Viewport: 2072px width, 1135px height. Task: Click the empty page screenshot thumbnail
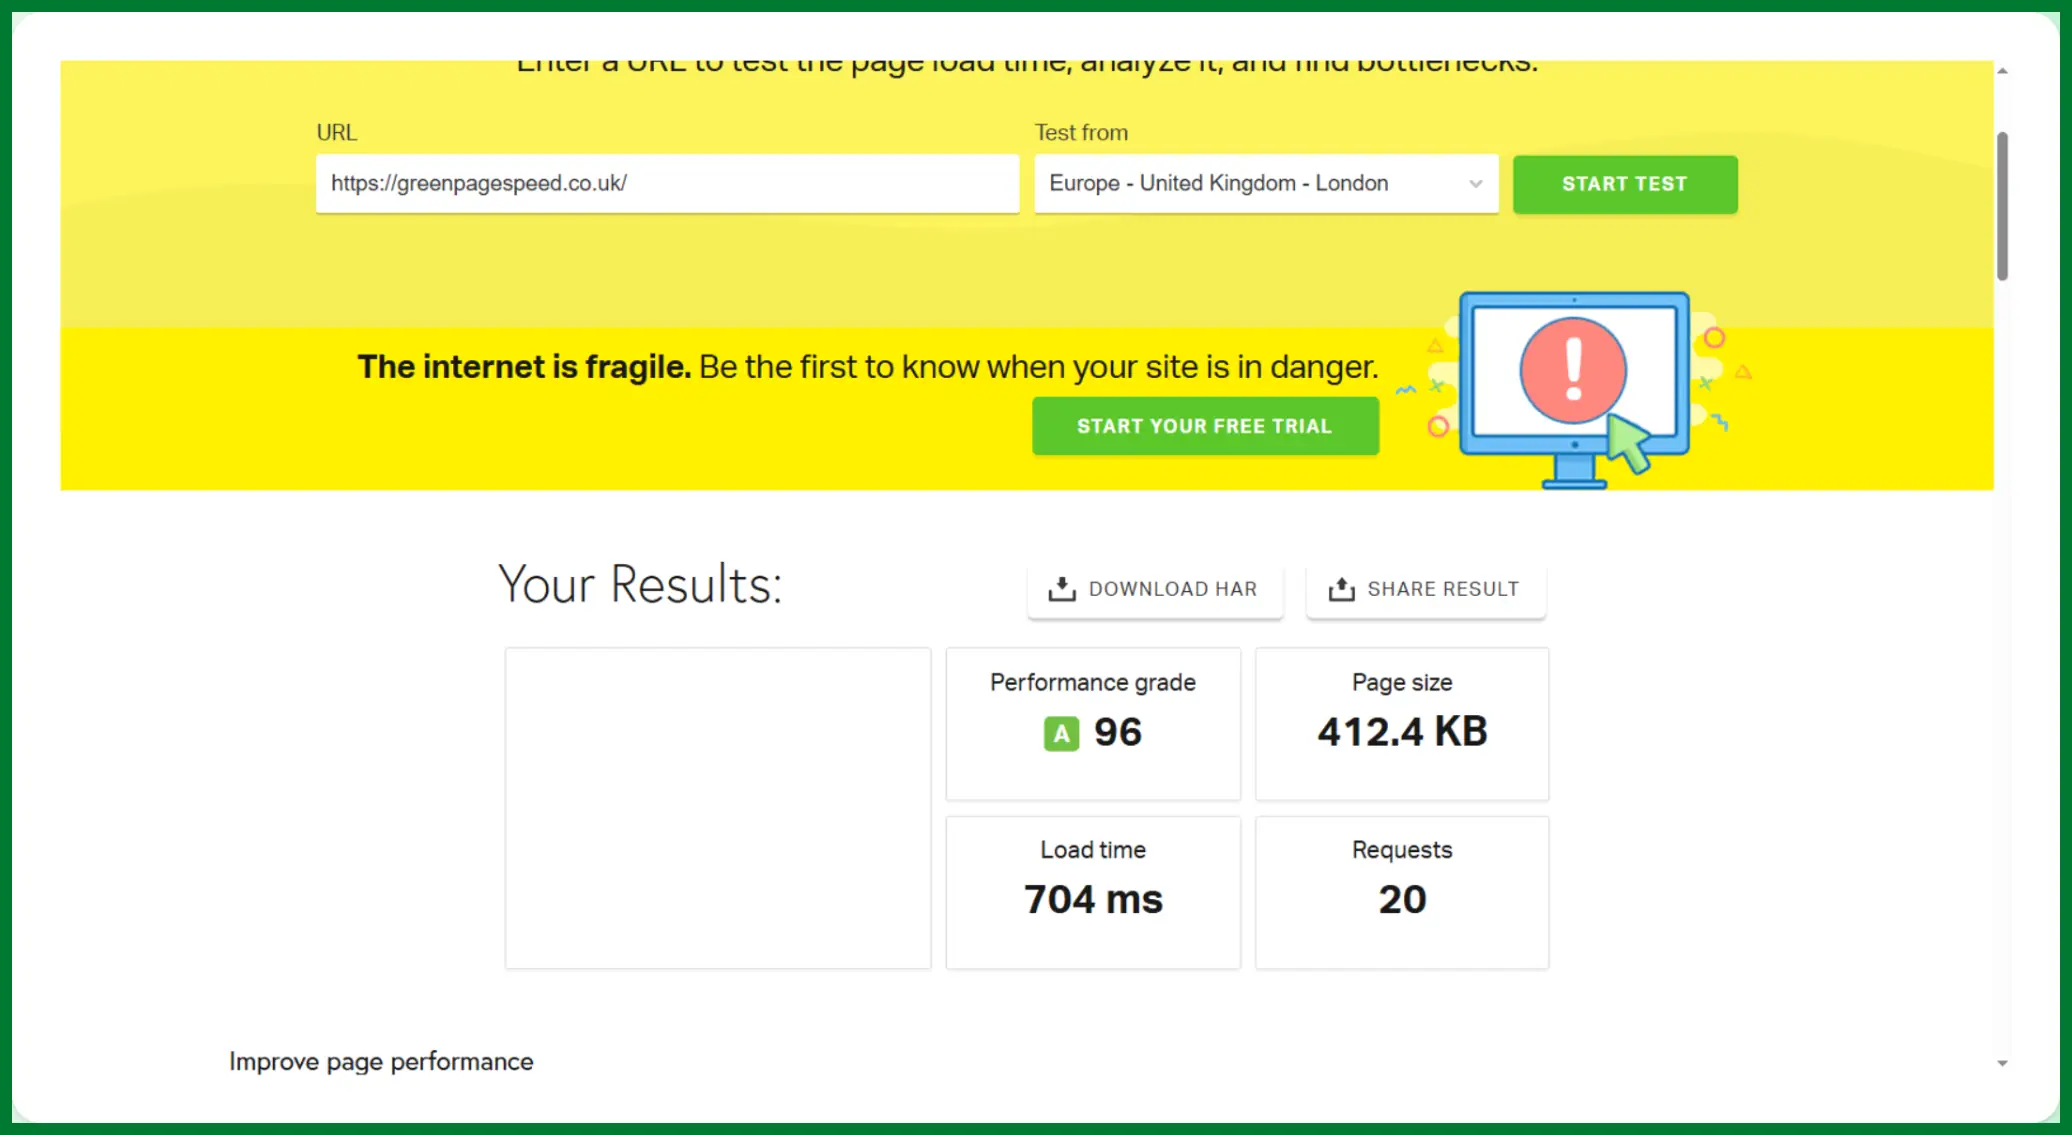click(717, 808)
